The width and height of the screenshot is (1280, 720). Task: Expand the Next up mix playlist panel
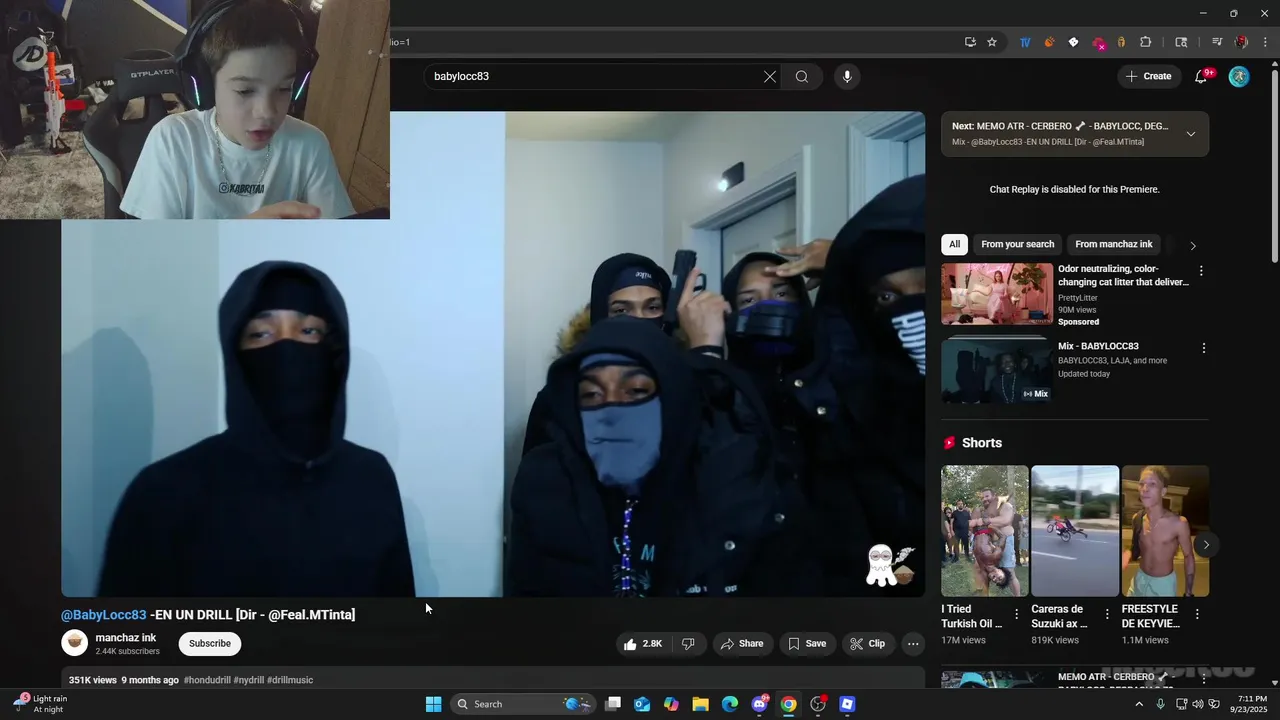click(x=1190, y=134)
